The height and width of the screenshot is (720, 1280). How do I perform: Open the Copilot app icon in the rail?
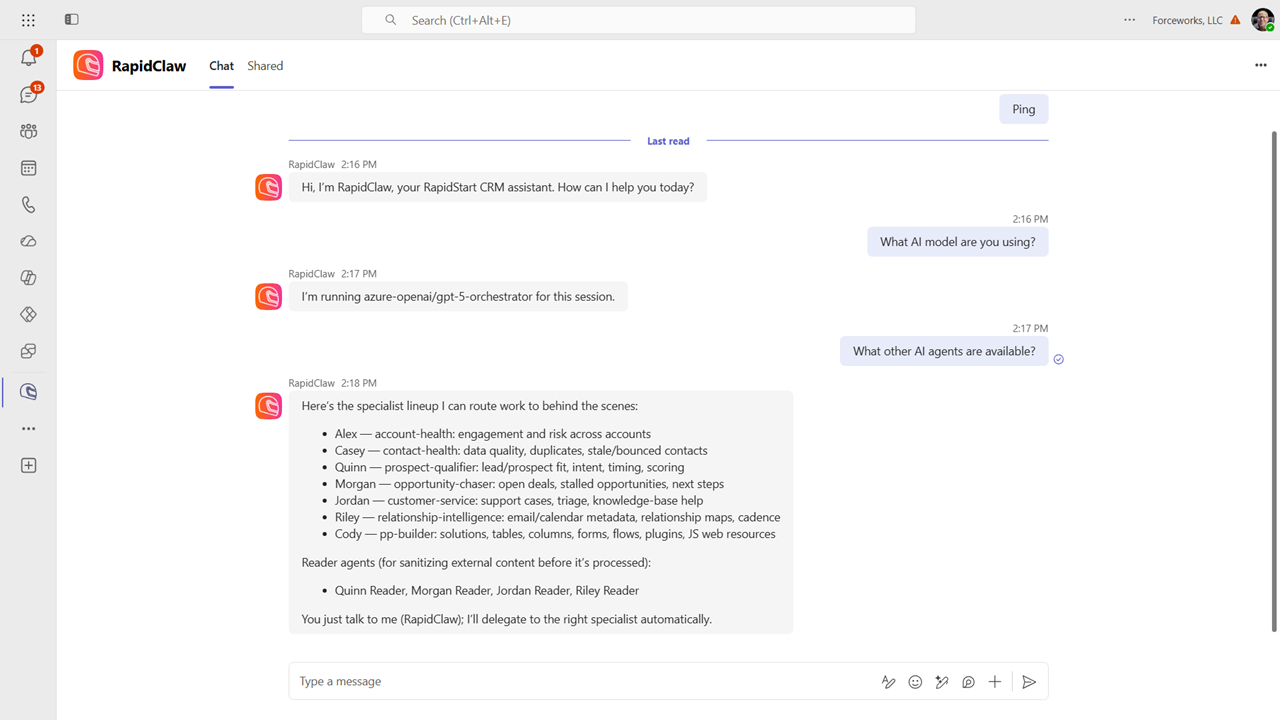[x=28, y=278]
